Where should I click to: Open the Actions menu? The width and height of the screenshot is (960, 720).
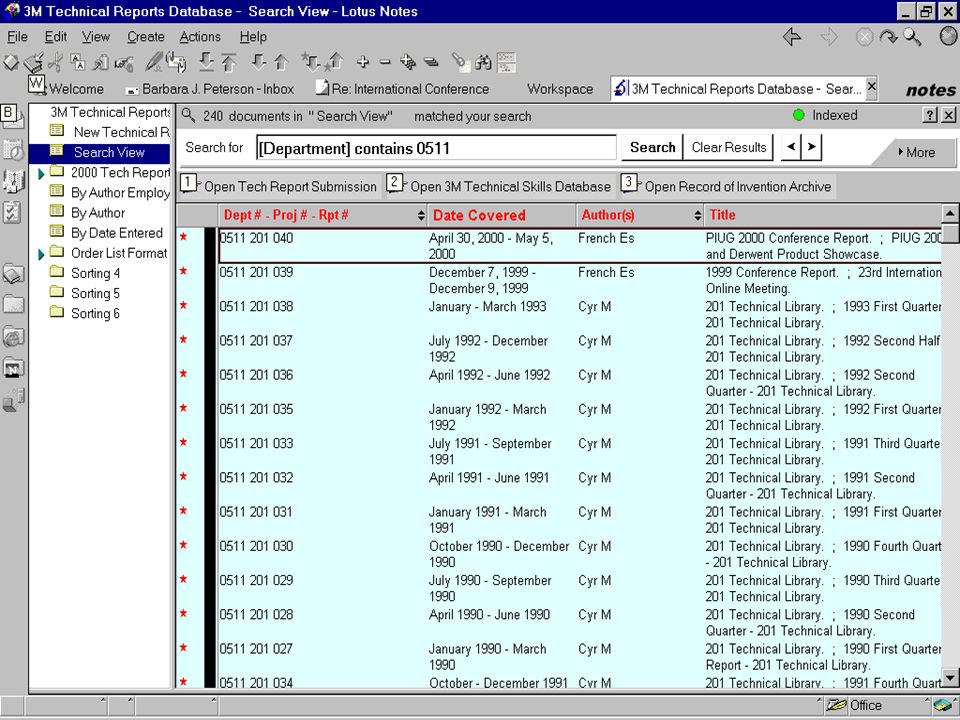(200, 37)
